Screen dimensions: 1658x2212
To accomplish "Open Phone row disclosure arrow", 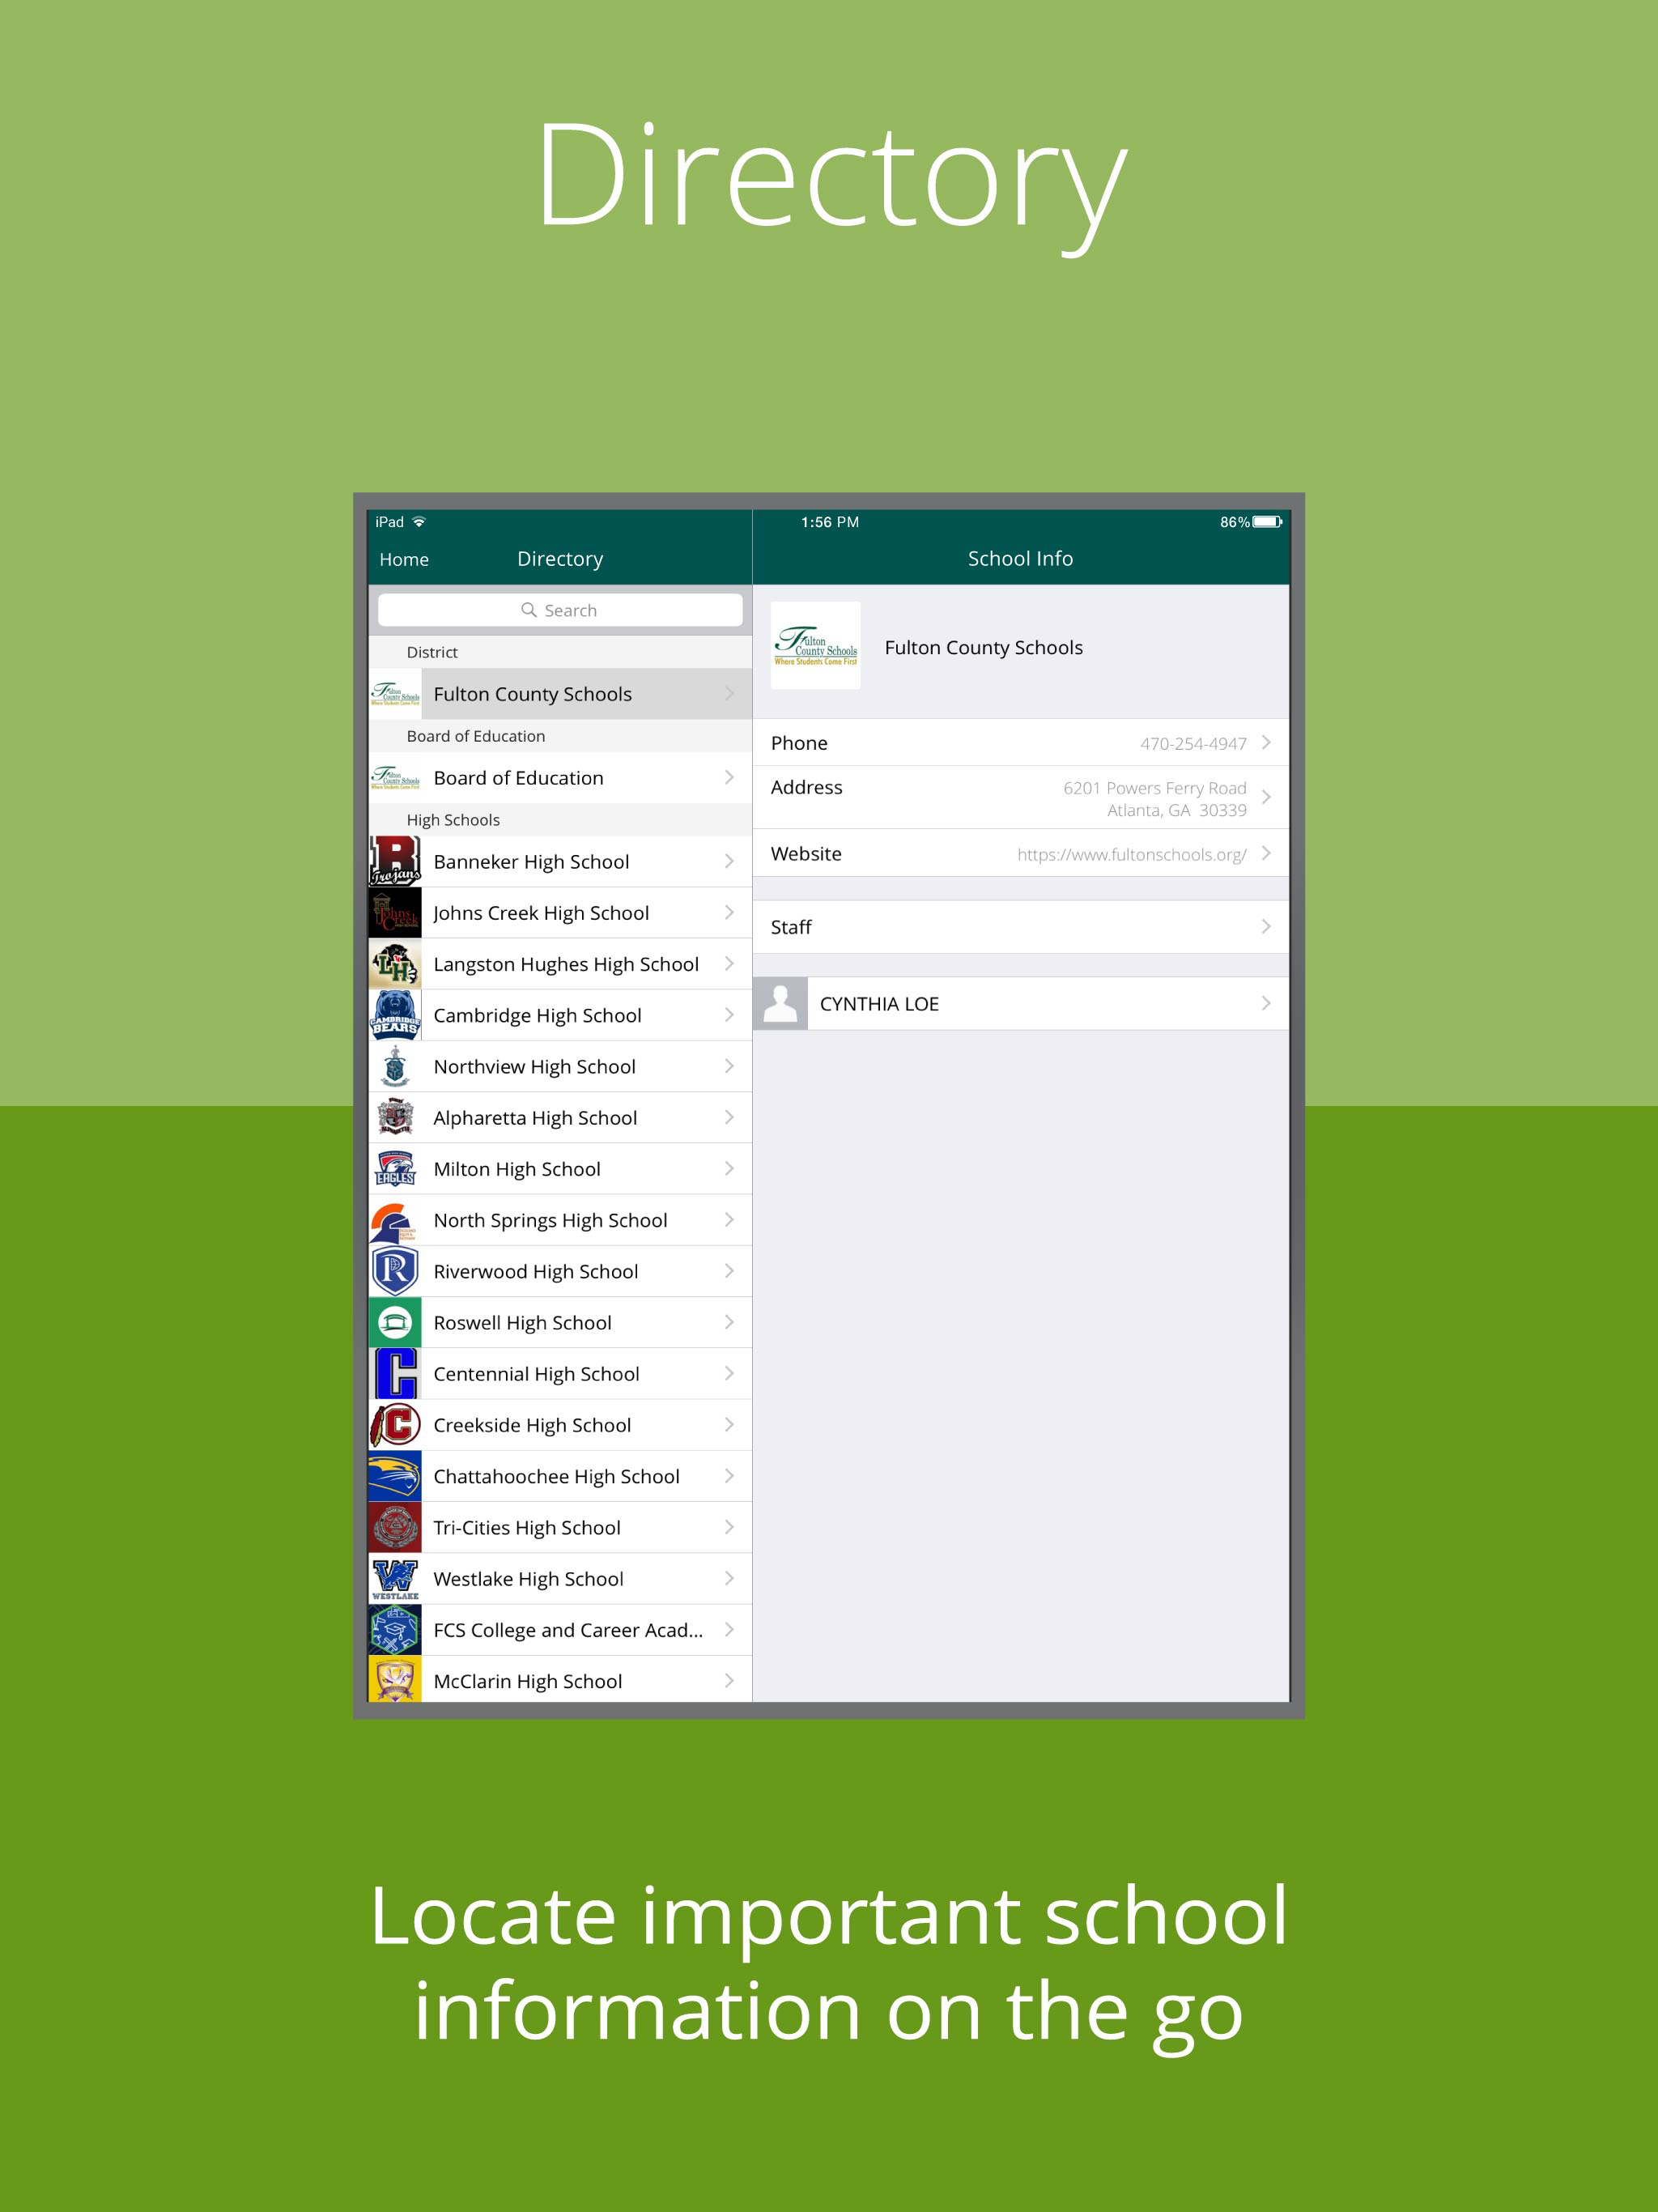I will (1265, 743).
